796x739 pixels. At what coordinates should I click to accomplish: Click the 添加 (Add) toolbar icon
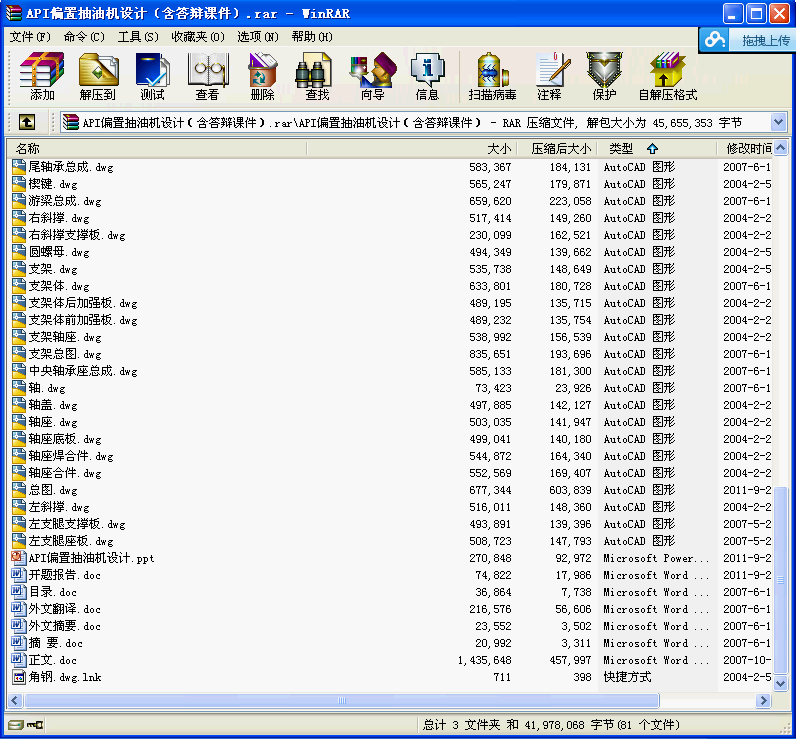[x=42, y=76]
